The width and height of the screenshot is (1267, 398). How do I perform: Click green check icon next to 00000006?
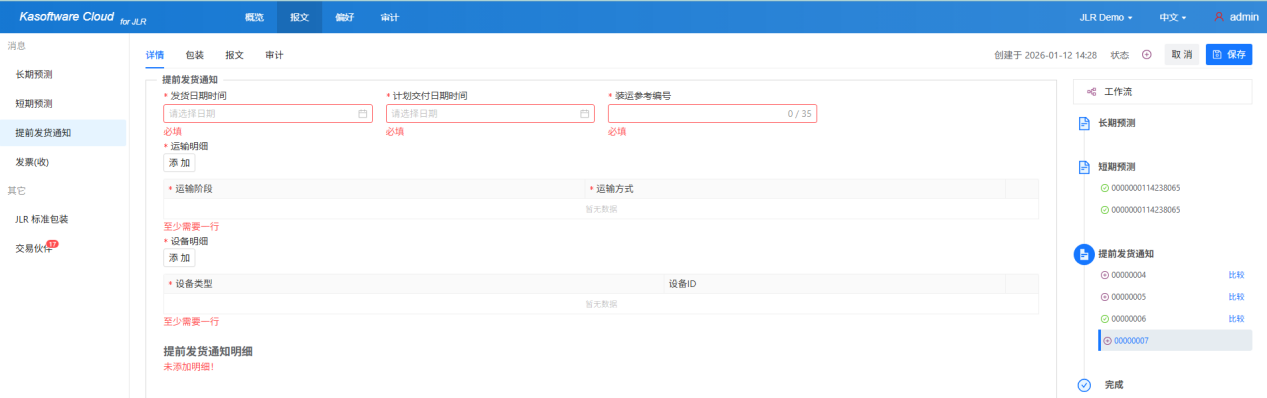[x=1105, y=319]
